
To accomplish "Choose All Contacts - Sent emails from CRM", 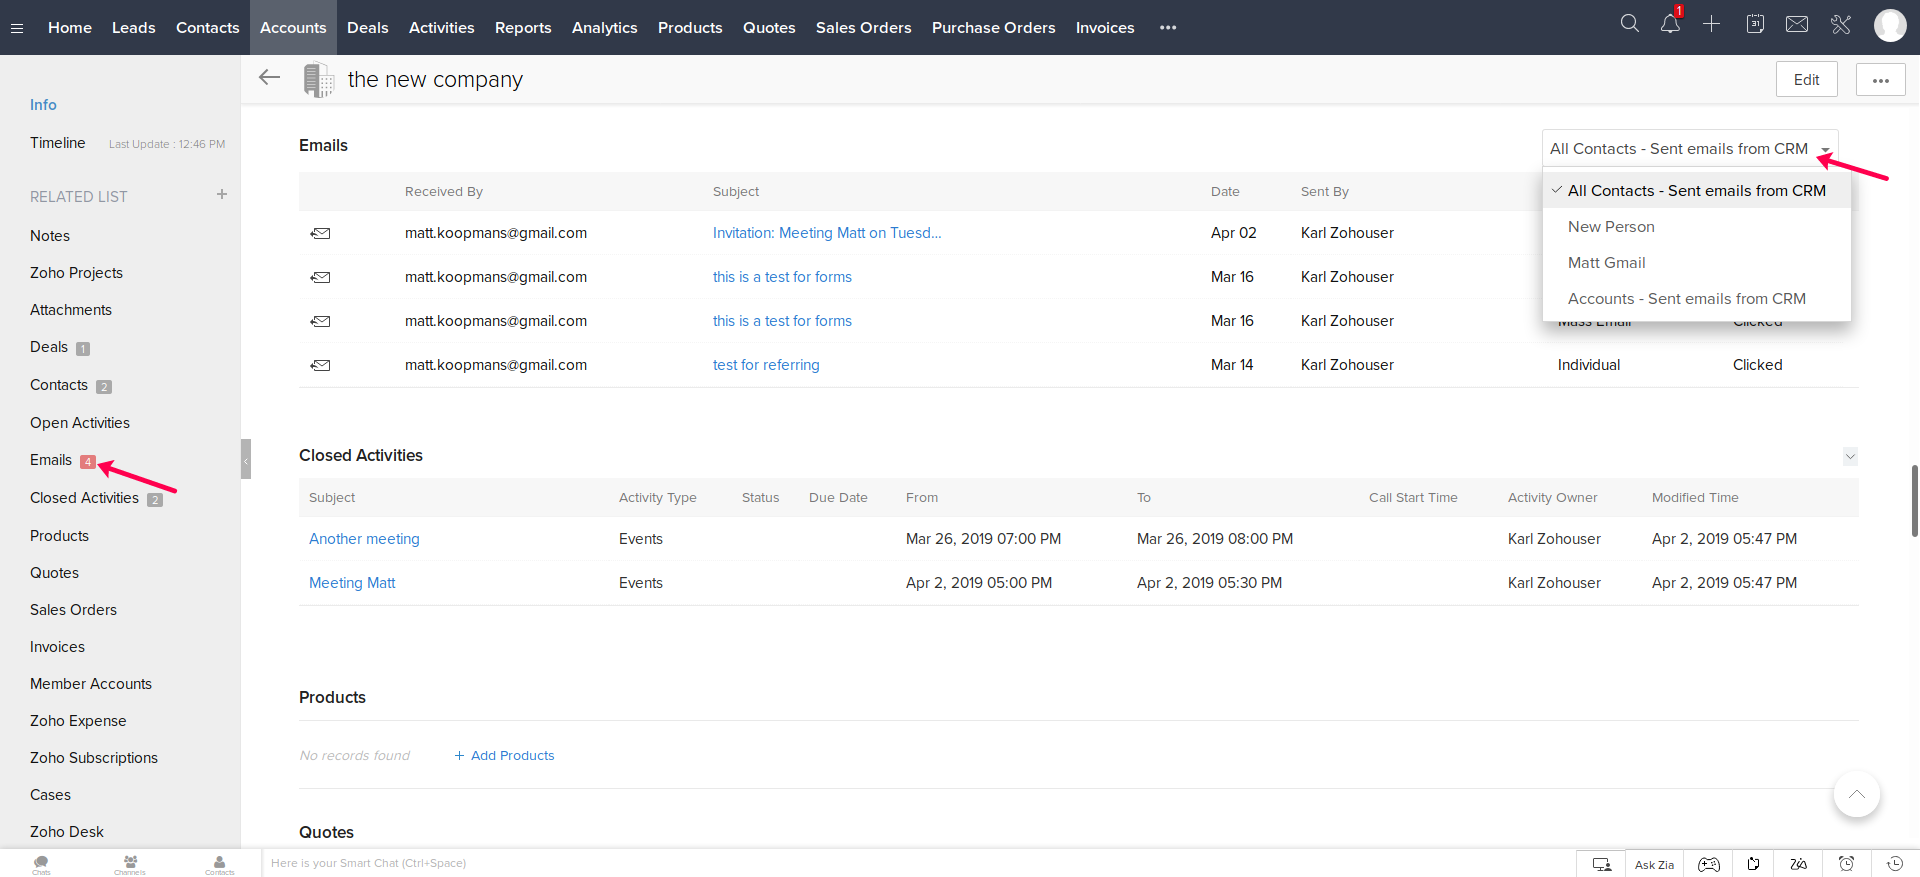I will coord(1697,191).
